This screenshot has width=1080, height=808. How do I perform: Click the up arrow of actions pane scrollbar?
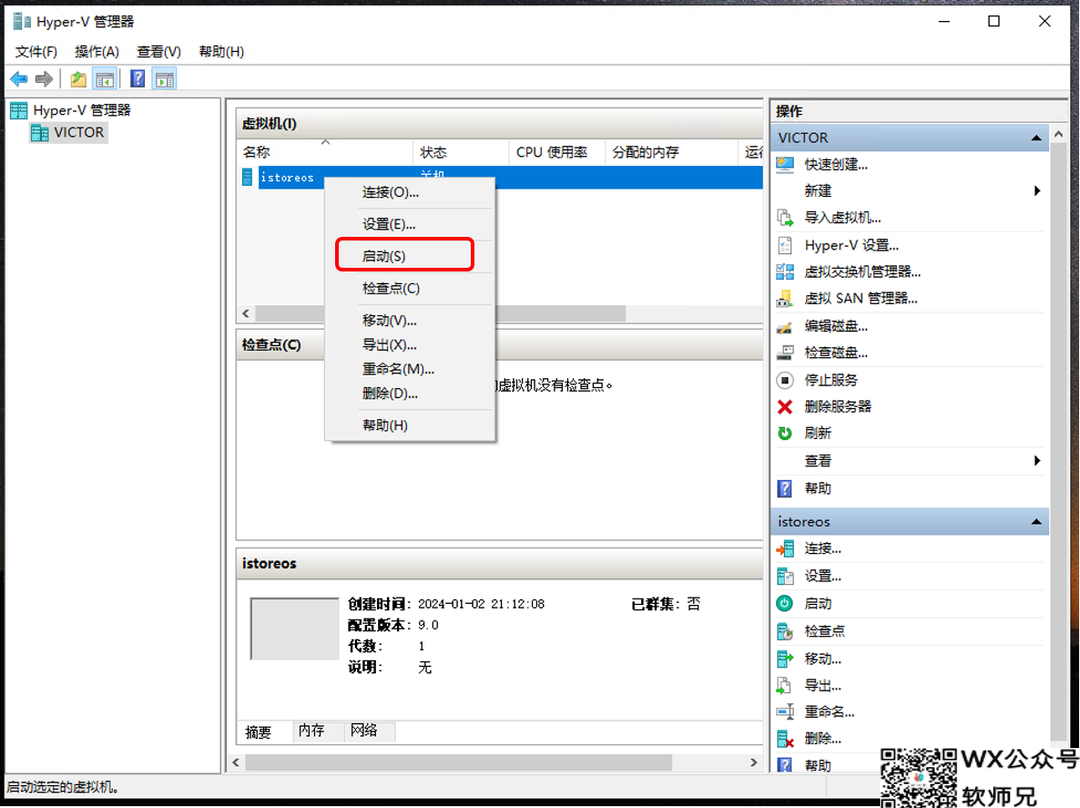1059,134
